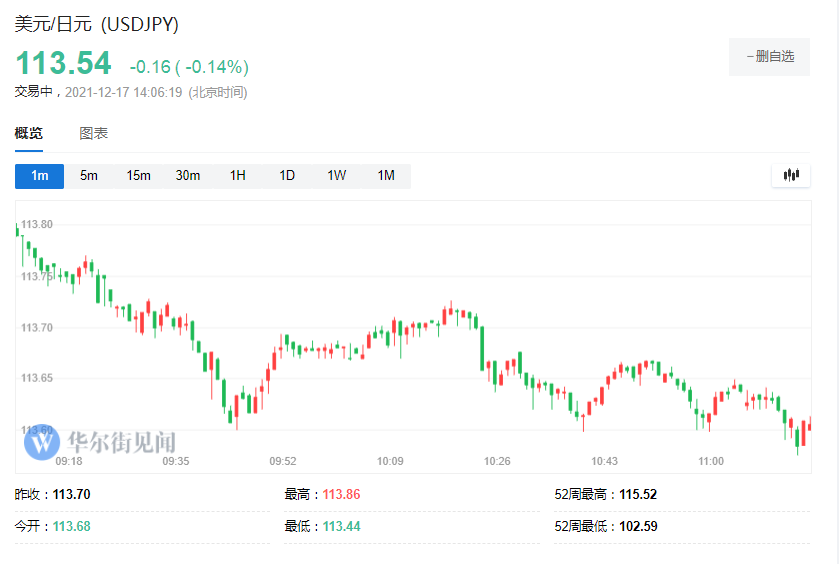Select the 1M monthly interval

pos(386,176)
